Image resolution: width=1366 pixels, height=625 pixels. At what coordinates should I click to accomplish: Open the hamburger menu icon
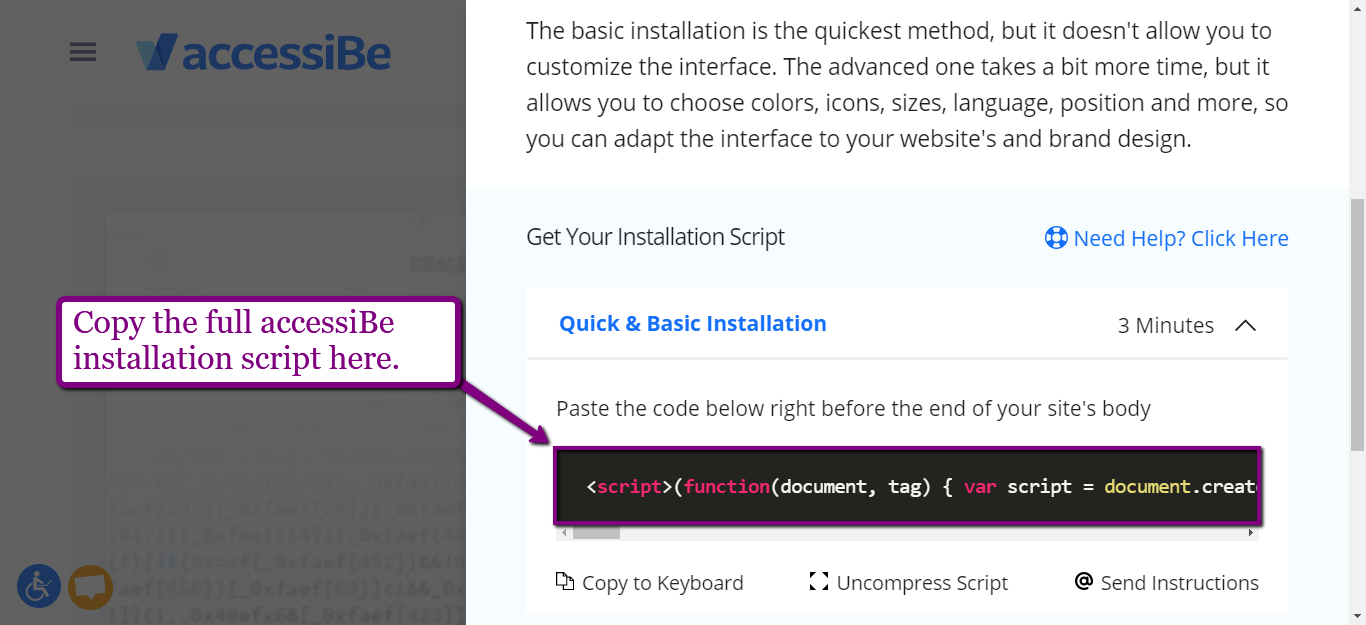[x=83, y=52]
